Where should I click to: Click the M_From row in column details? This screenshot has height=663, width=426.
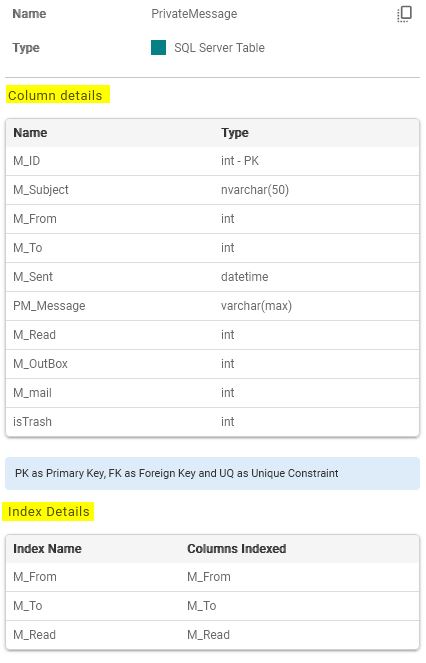tap(212, 219)
